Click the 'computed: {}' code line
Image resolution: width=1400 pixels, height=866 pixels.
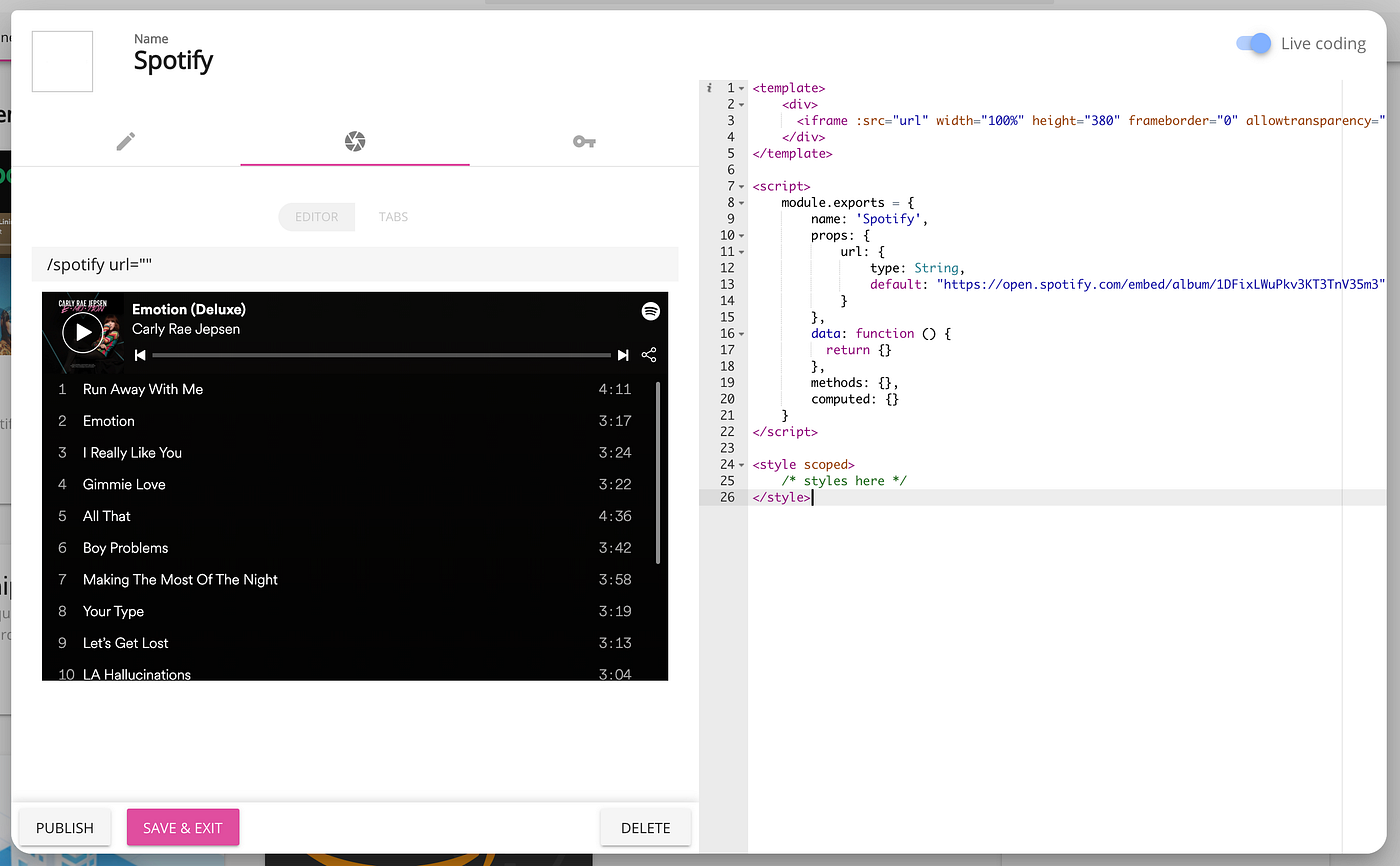855,399
